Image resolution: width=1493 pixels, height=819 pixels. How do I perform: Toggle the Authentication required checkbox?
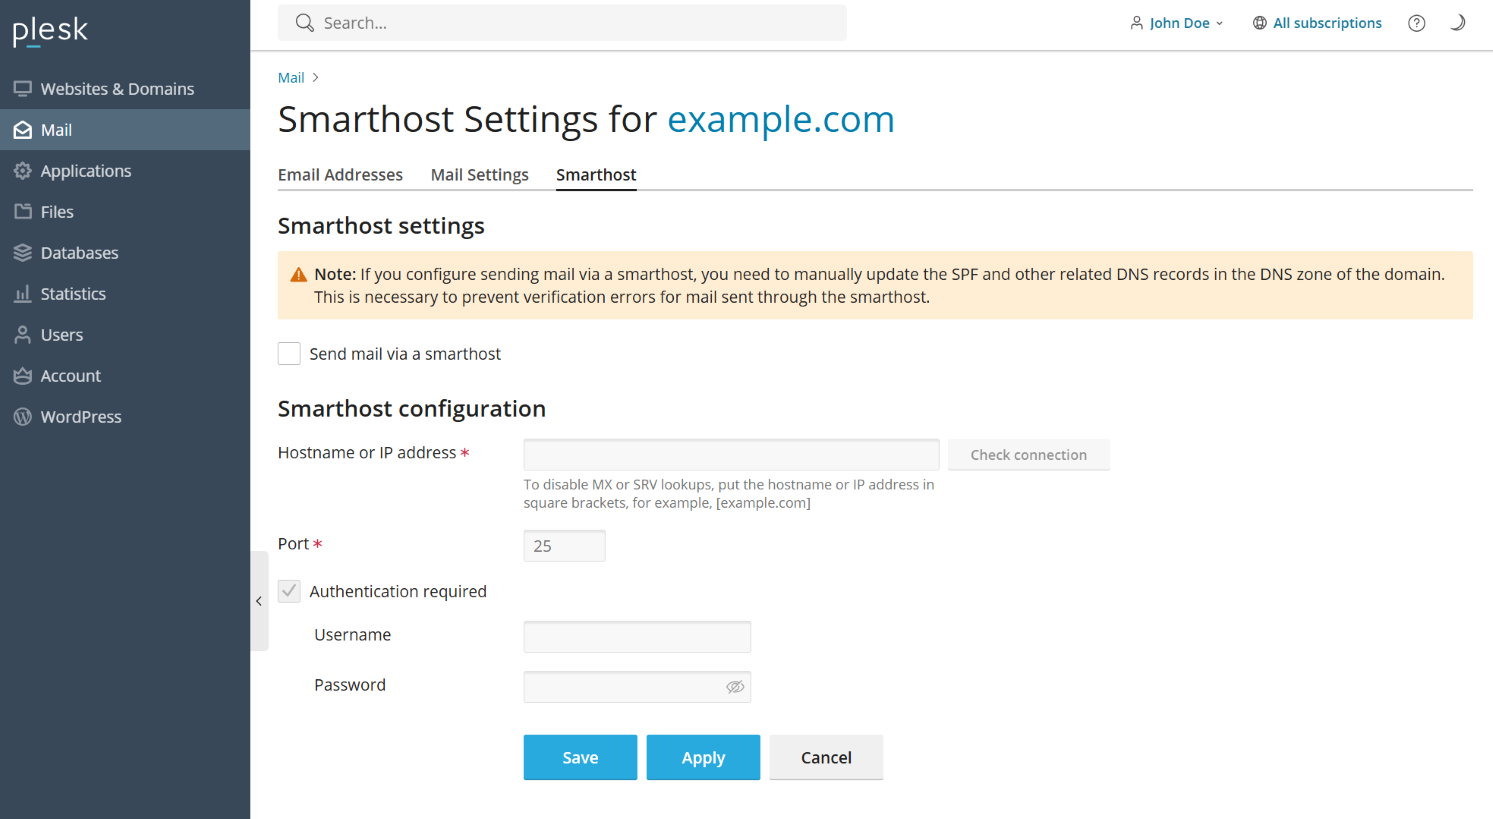[x=289, y=591]
